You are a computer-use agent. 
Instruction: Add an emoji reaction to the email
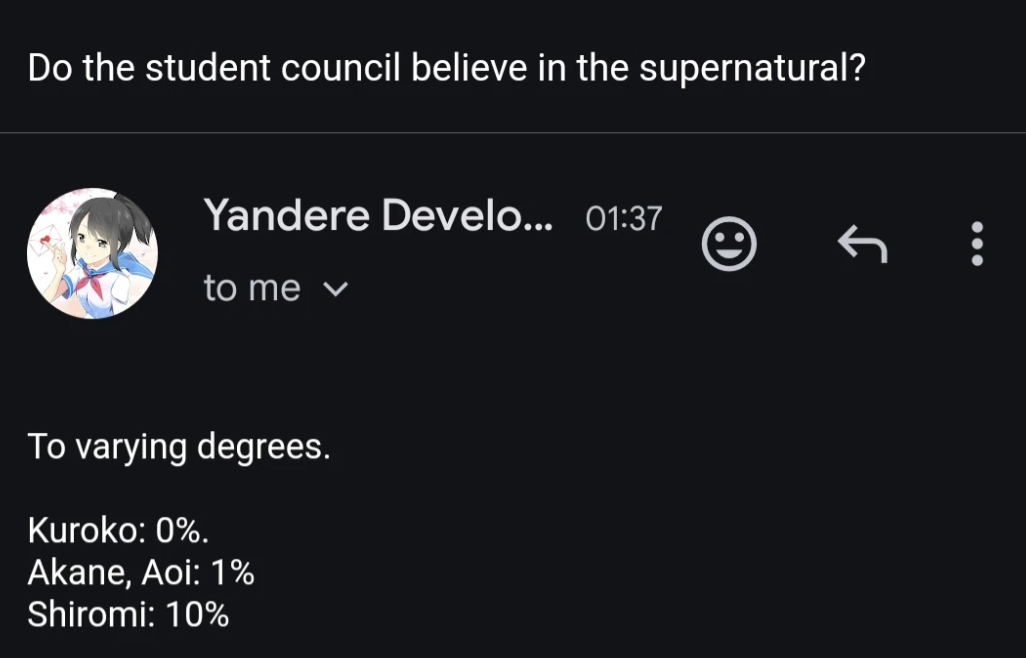(729, 244)
